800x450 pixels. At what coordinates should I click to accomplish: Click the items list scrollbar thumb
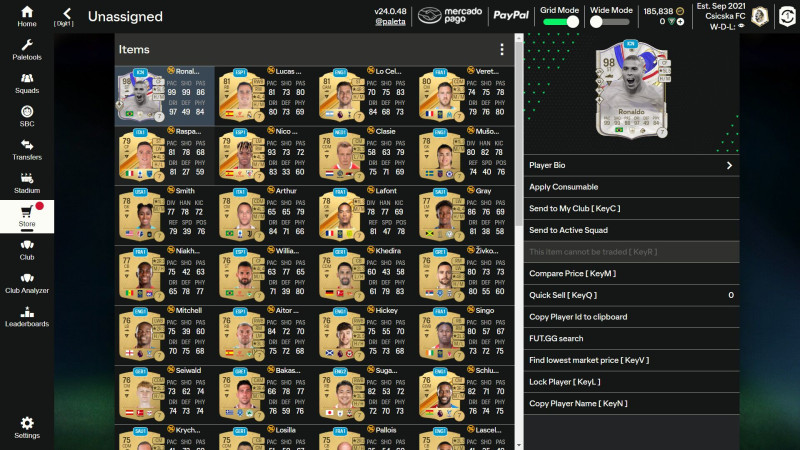point(519,134)
